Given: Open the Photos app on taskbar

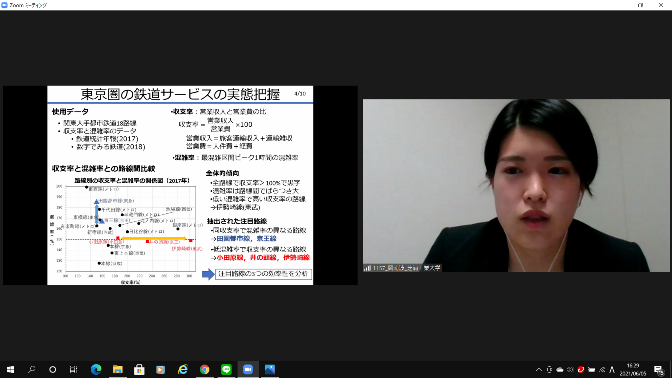Looking at the screenshot, I should [270, 369].
